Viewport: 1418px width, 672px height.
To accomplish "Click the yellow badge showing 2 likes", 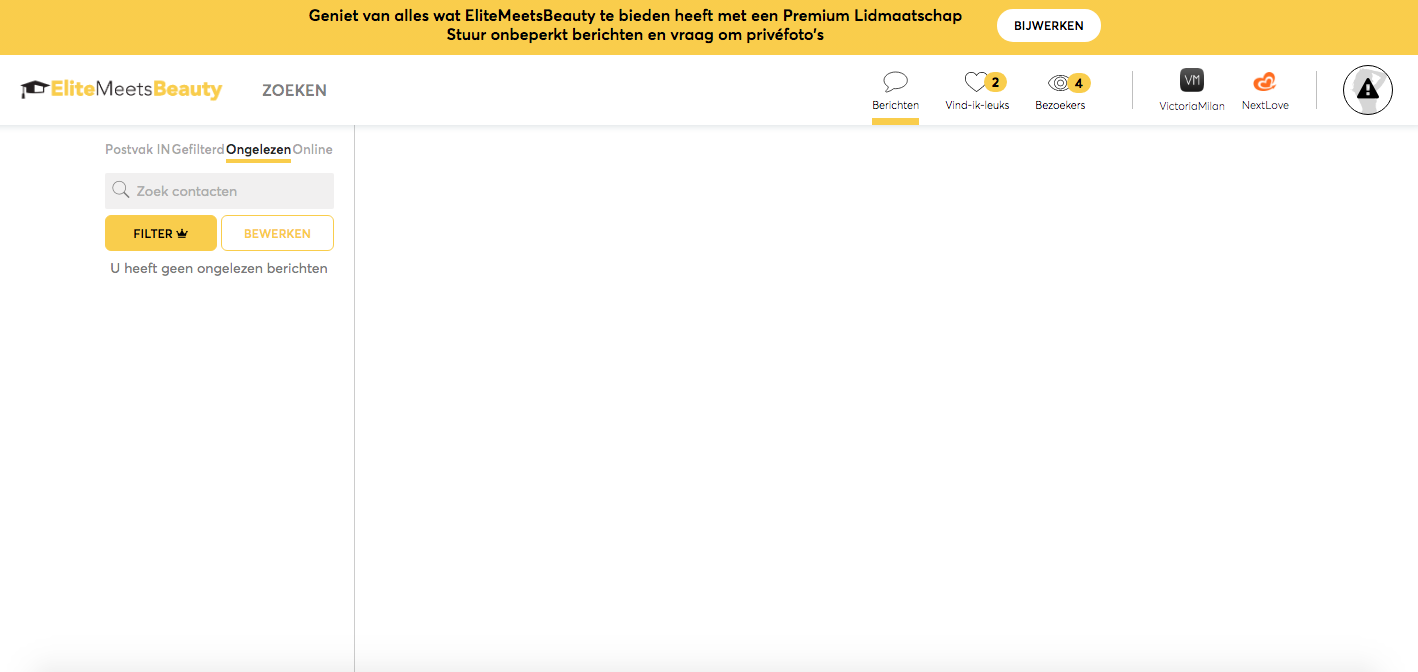I will tap(995, 82).
